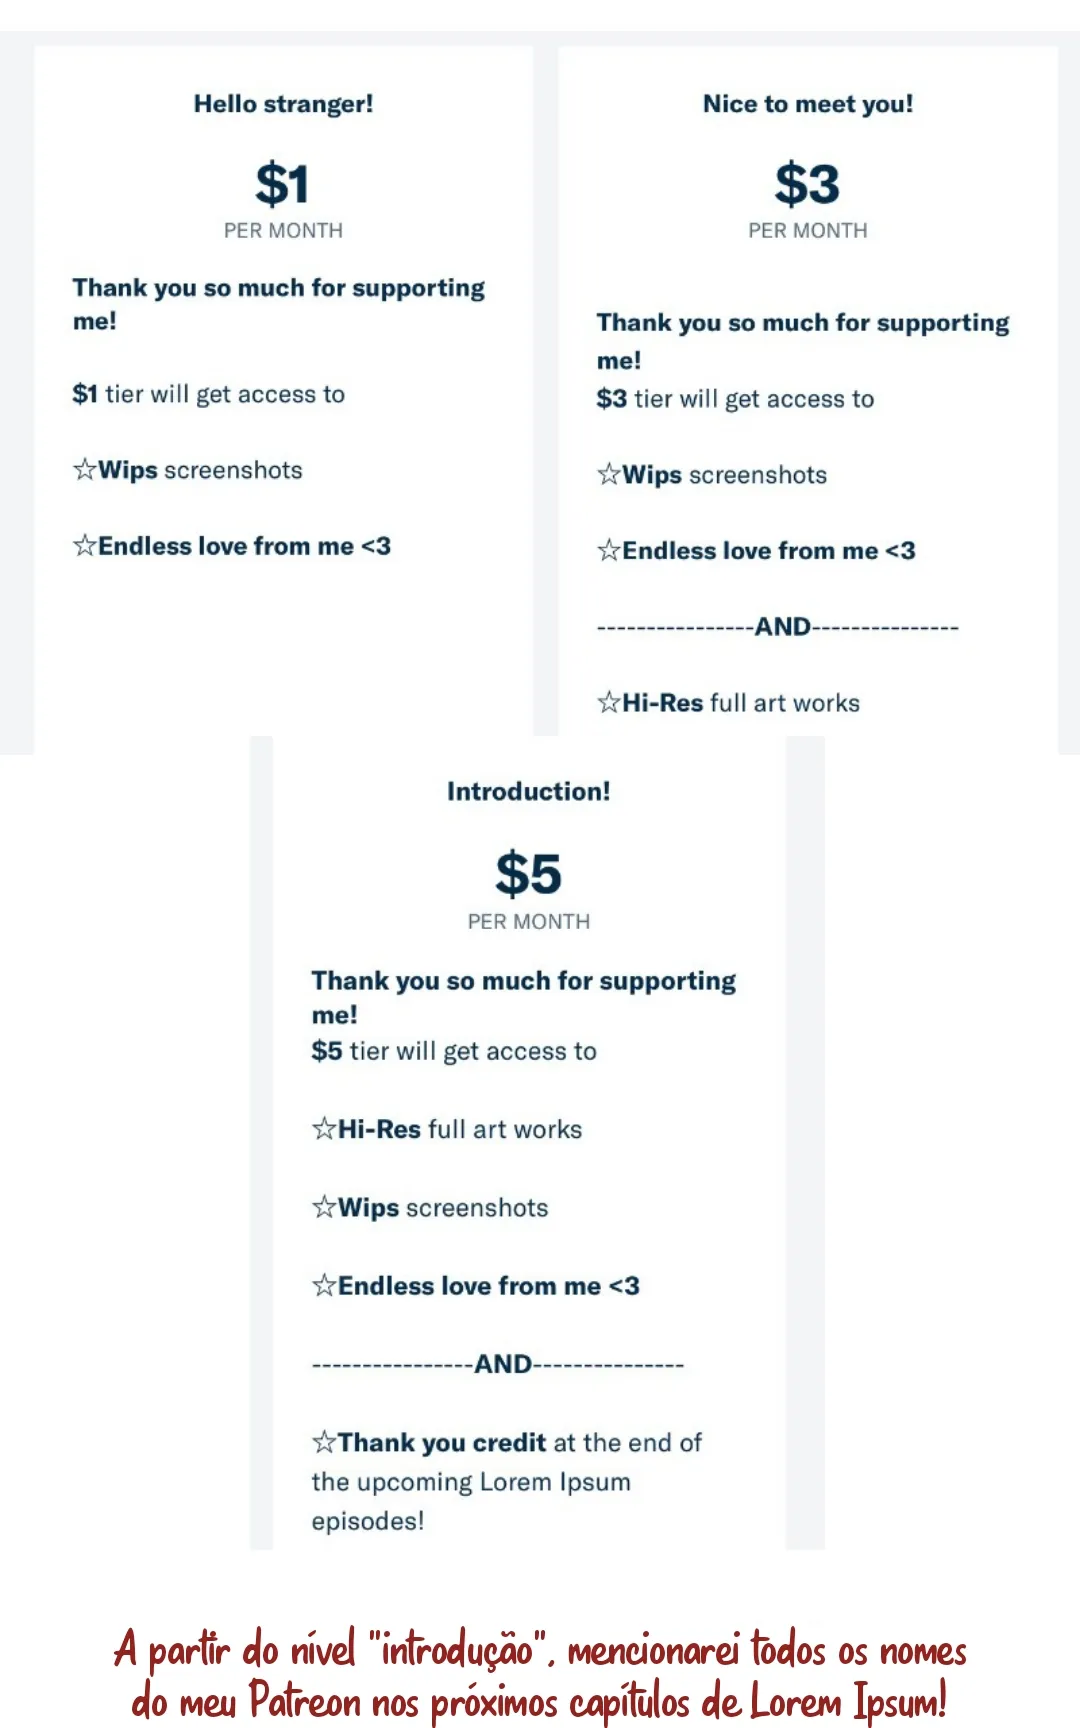Click the star before Wips in $1 tier
The width and height of the screenshot is (1080, 1728).
pyautogui.click(x=85, y=469)
